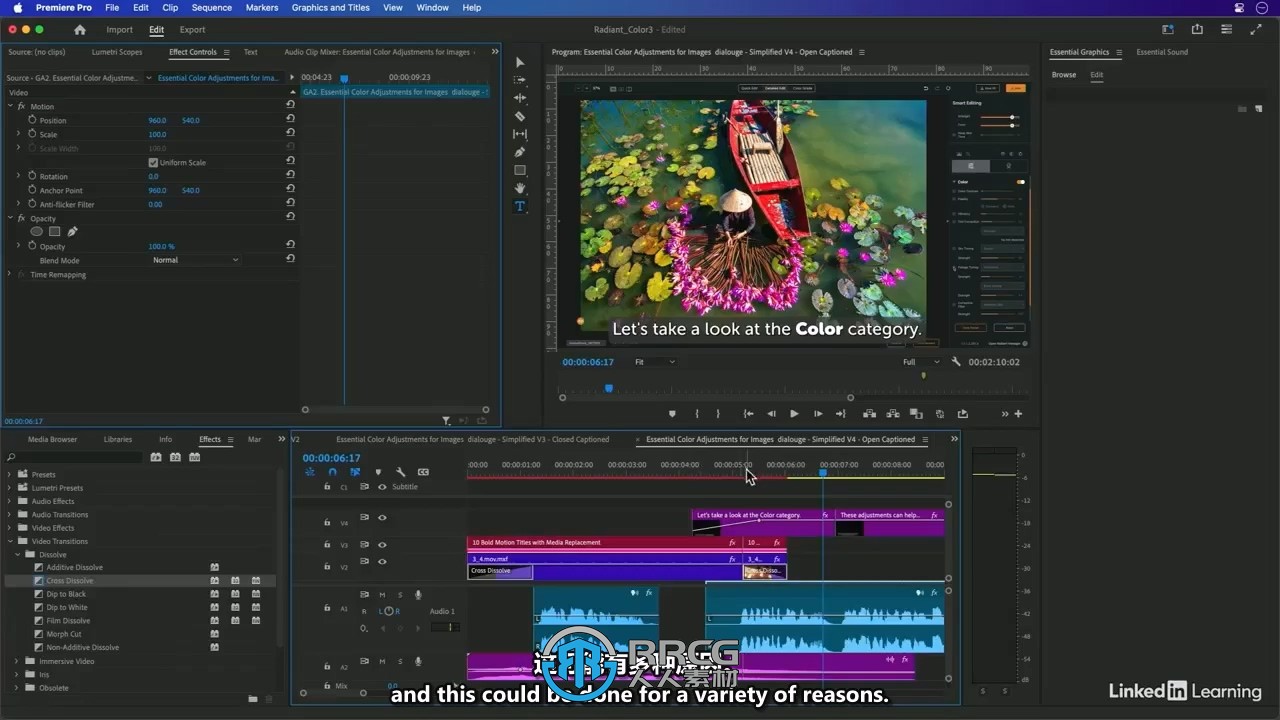This screenshot has height=720, width=1280.
Task: Expand the Time Remapping section
Action: click(x=10, y=274)
